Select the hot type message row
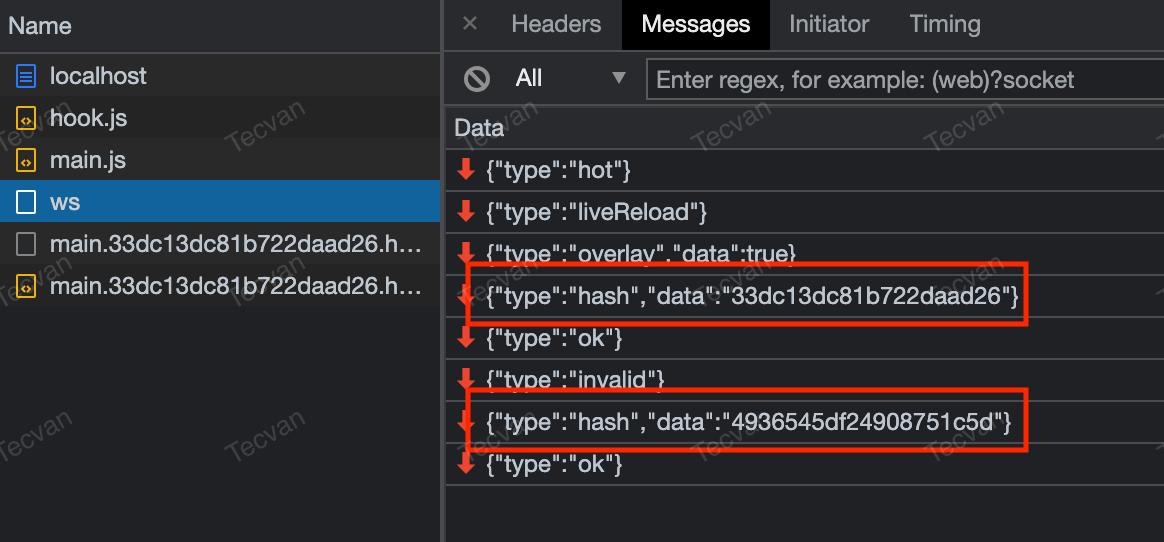Image resolution: width=1164 pixels, height=542 pixels. point(804,171)
